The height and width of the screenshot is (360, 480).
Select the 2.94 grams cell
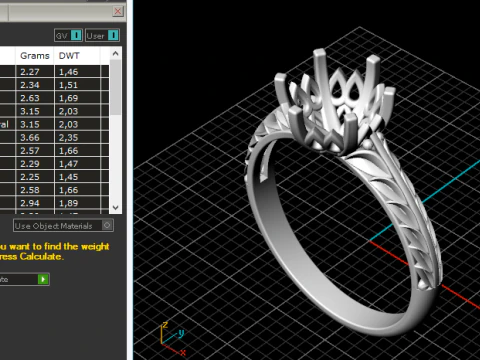point(35,203)
